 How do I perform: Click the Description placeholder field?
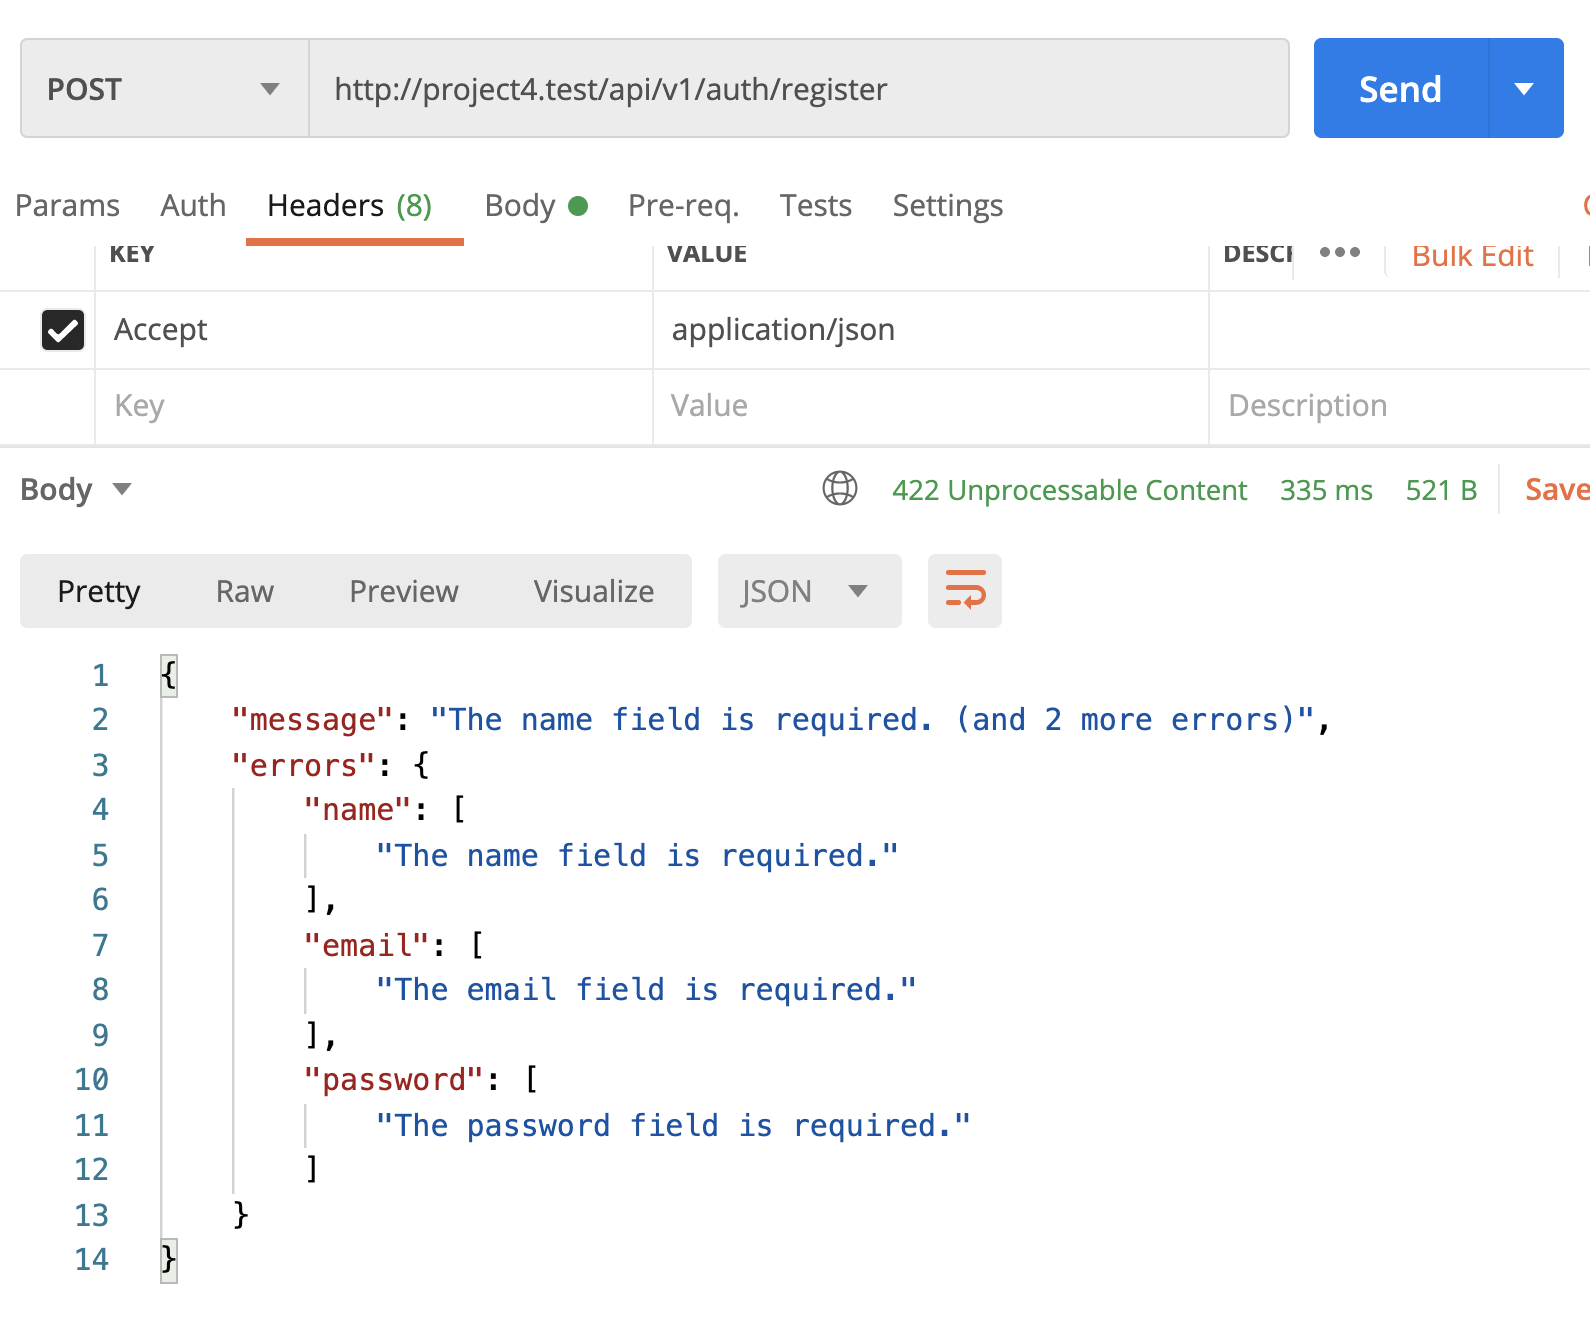tap(1400, 406)
